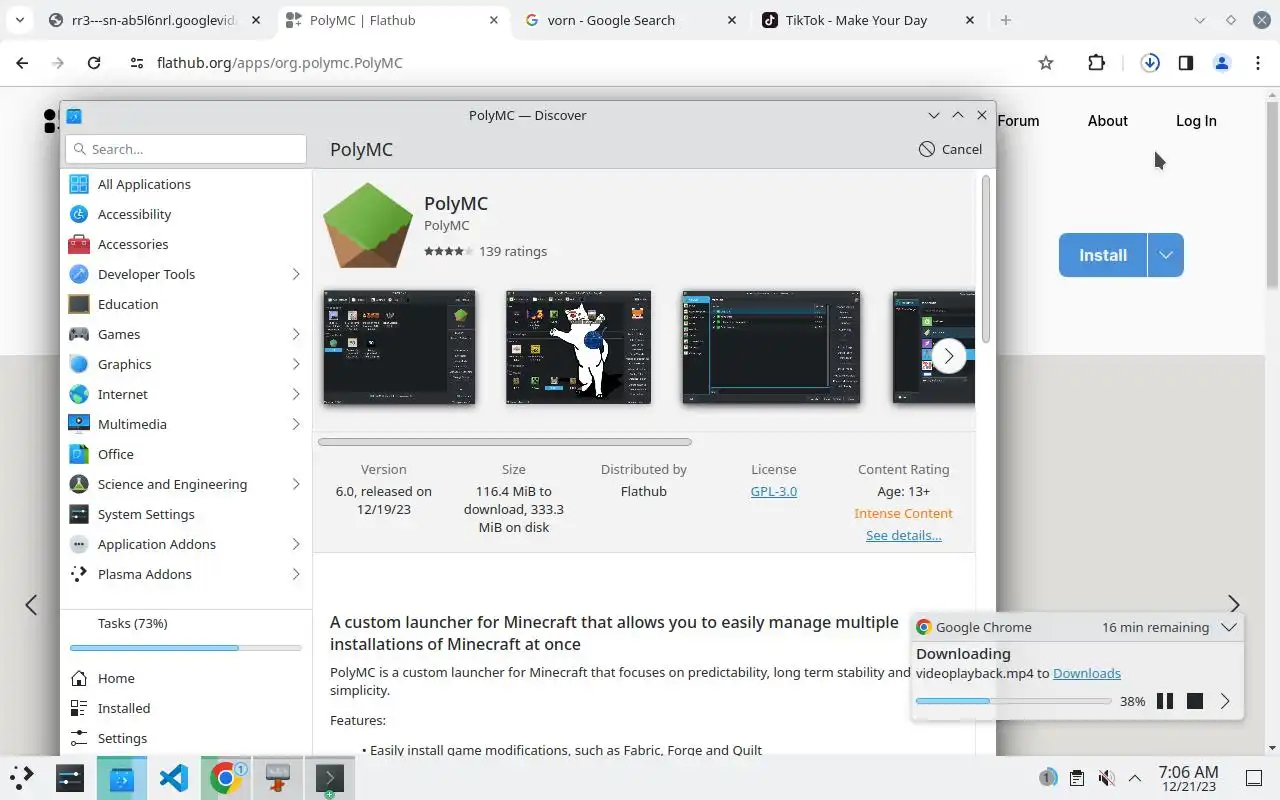Open Flathub About link
The width and height of the screenshot is (1280, 800).
[1108, 120]
